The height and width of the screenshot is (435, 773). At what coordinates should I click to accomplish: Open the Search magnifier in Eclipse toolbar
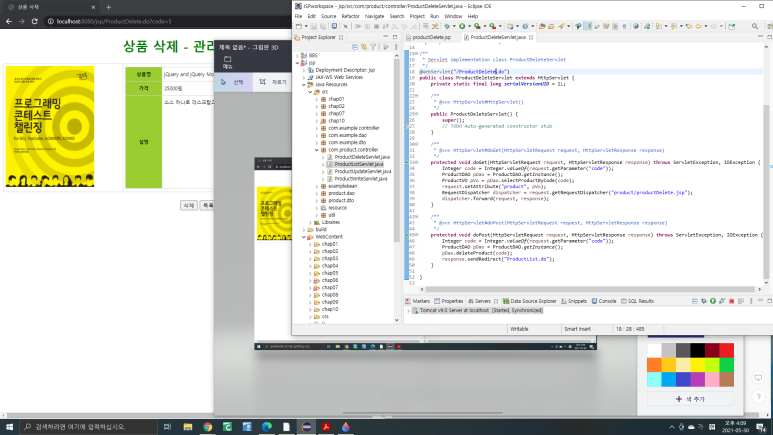click(x=755, y=26)
